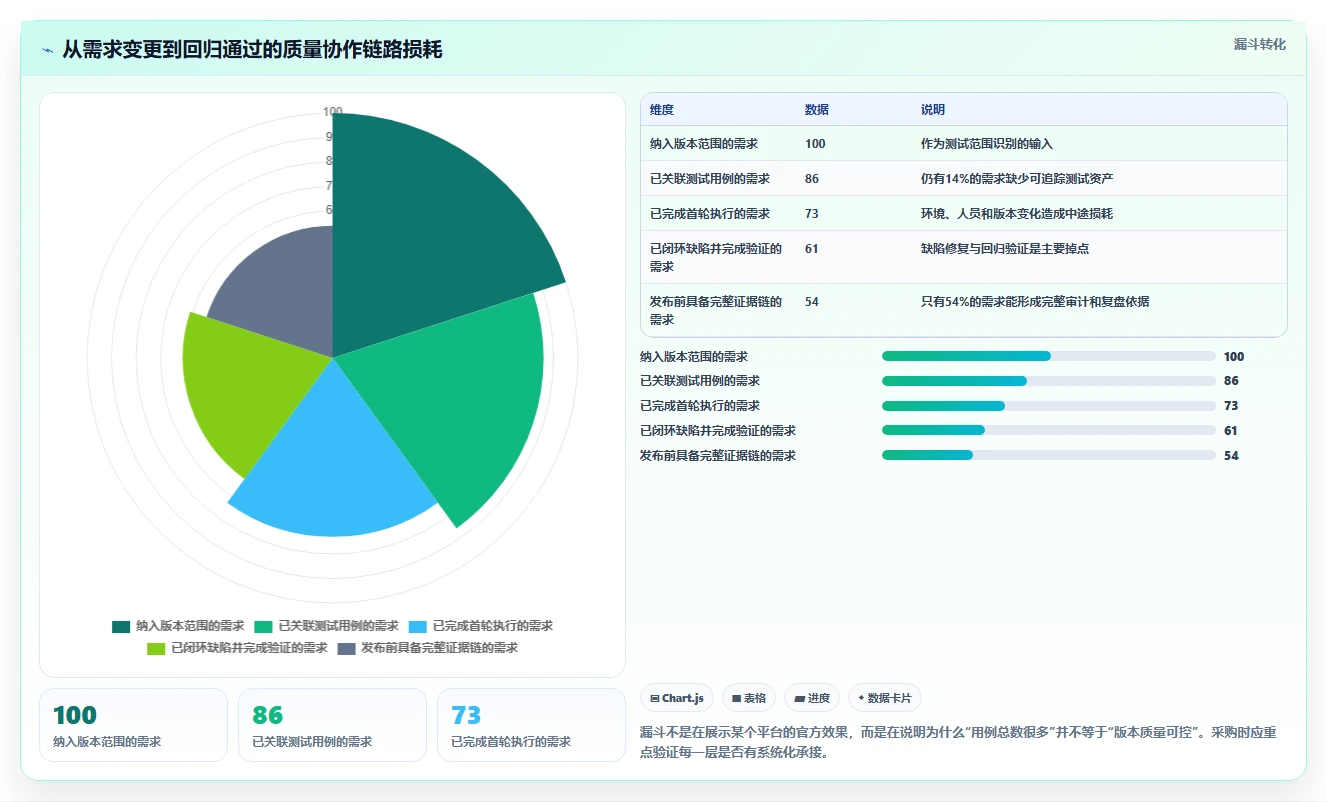Select the Chart.js tag chip
The height and width of the screenshot is (802, 1327).
677,698
